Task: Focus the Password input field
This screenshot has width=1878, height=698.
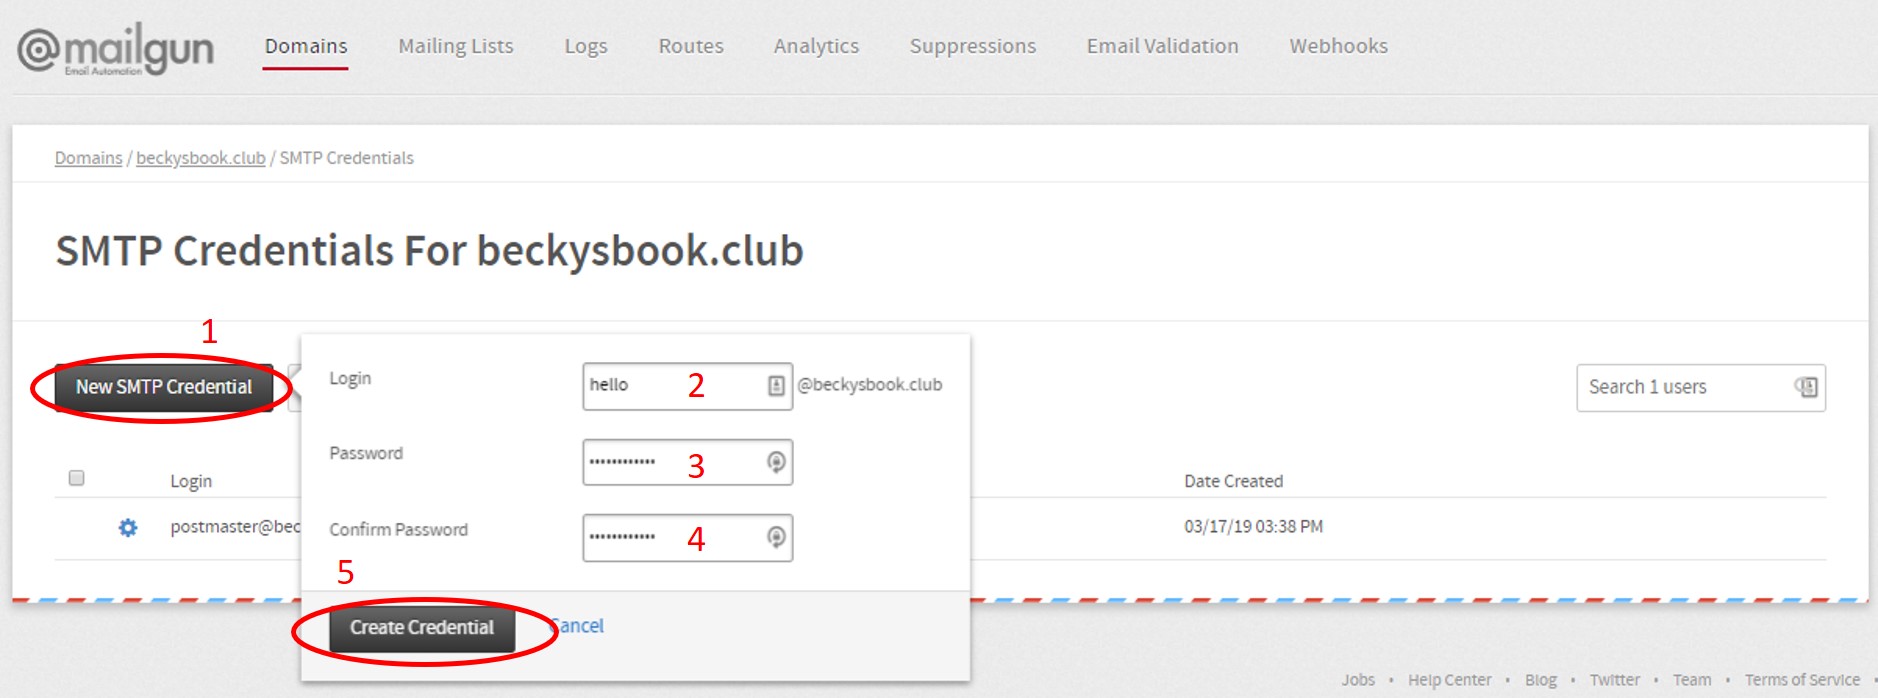Action: (688, 462)
